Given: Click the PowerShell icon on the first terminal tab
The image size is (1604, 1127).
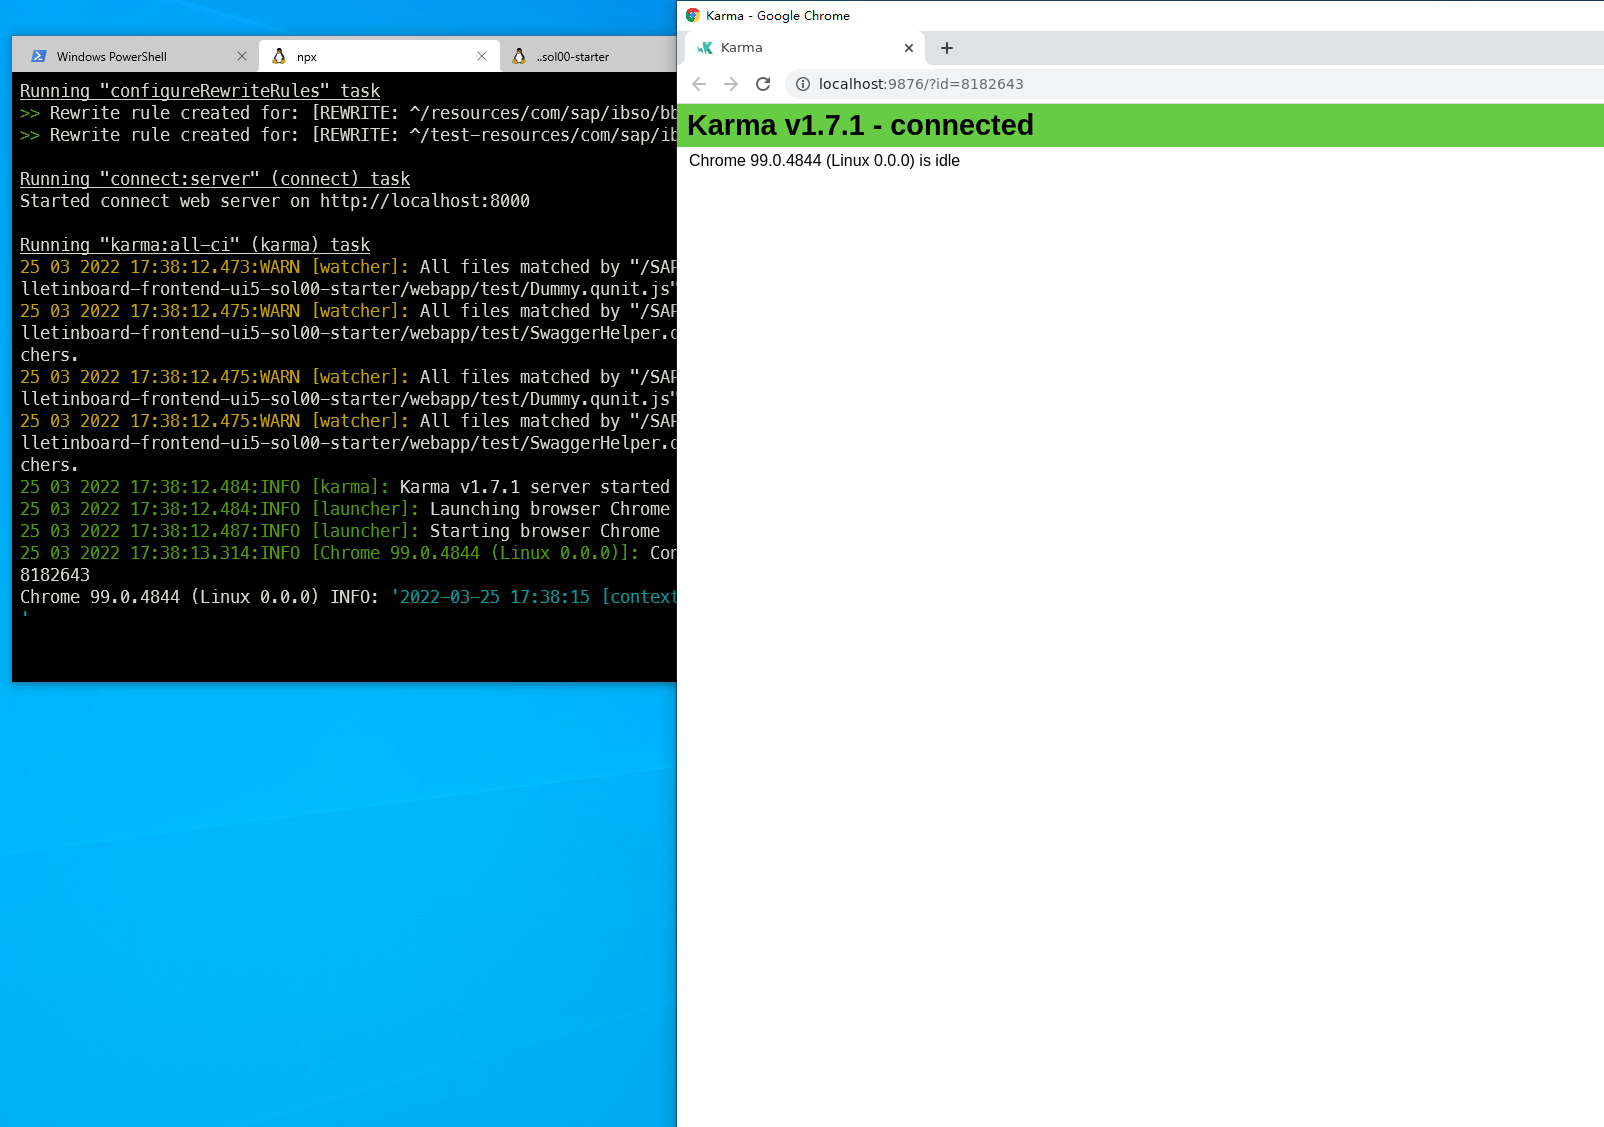Looking at the screenshot, I should coord(39,56).
